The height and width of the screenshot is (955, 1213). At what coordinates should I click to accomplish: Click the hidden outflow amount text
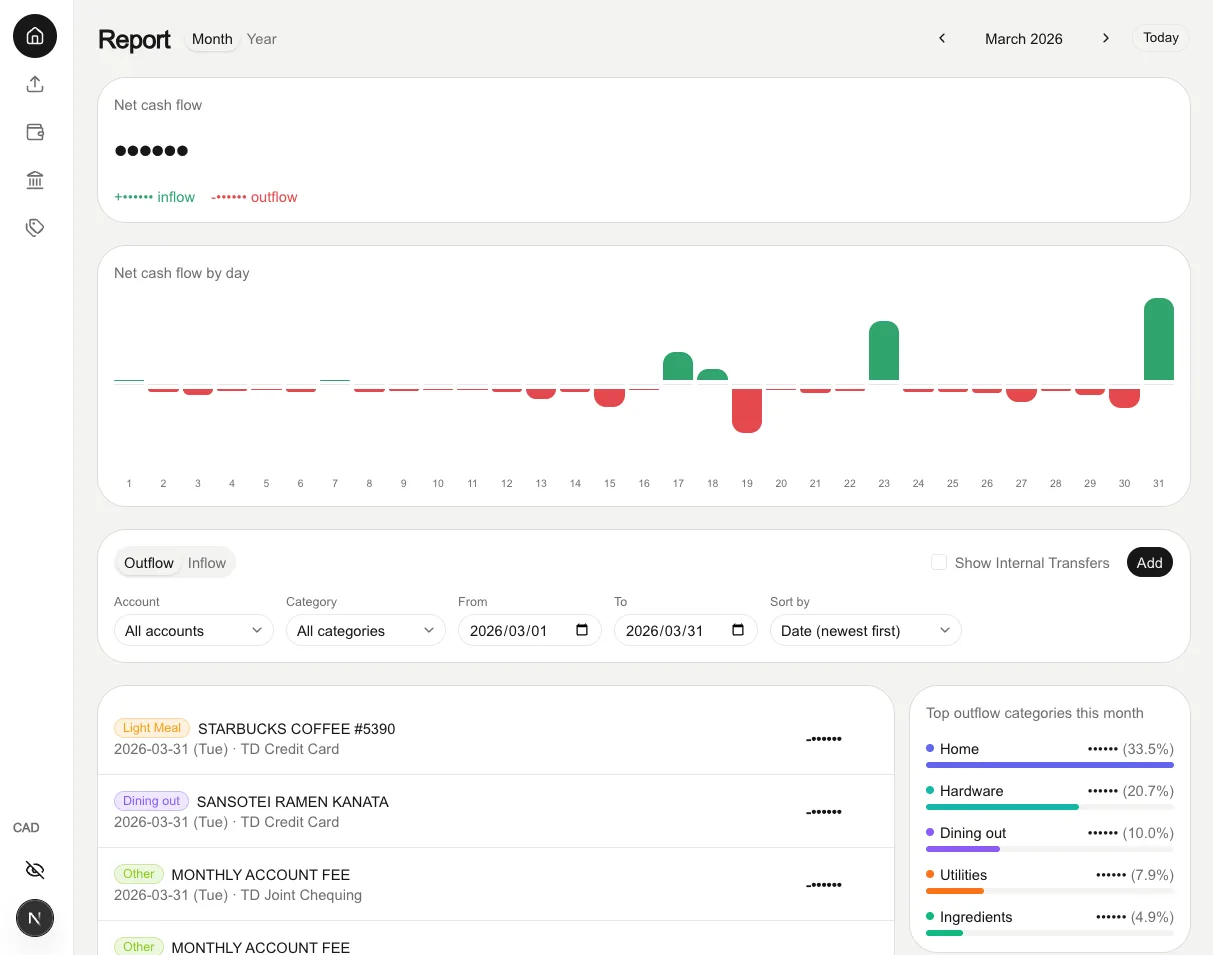pos(254,197)
